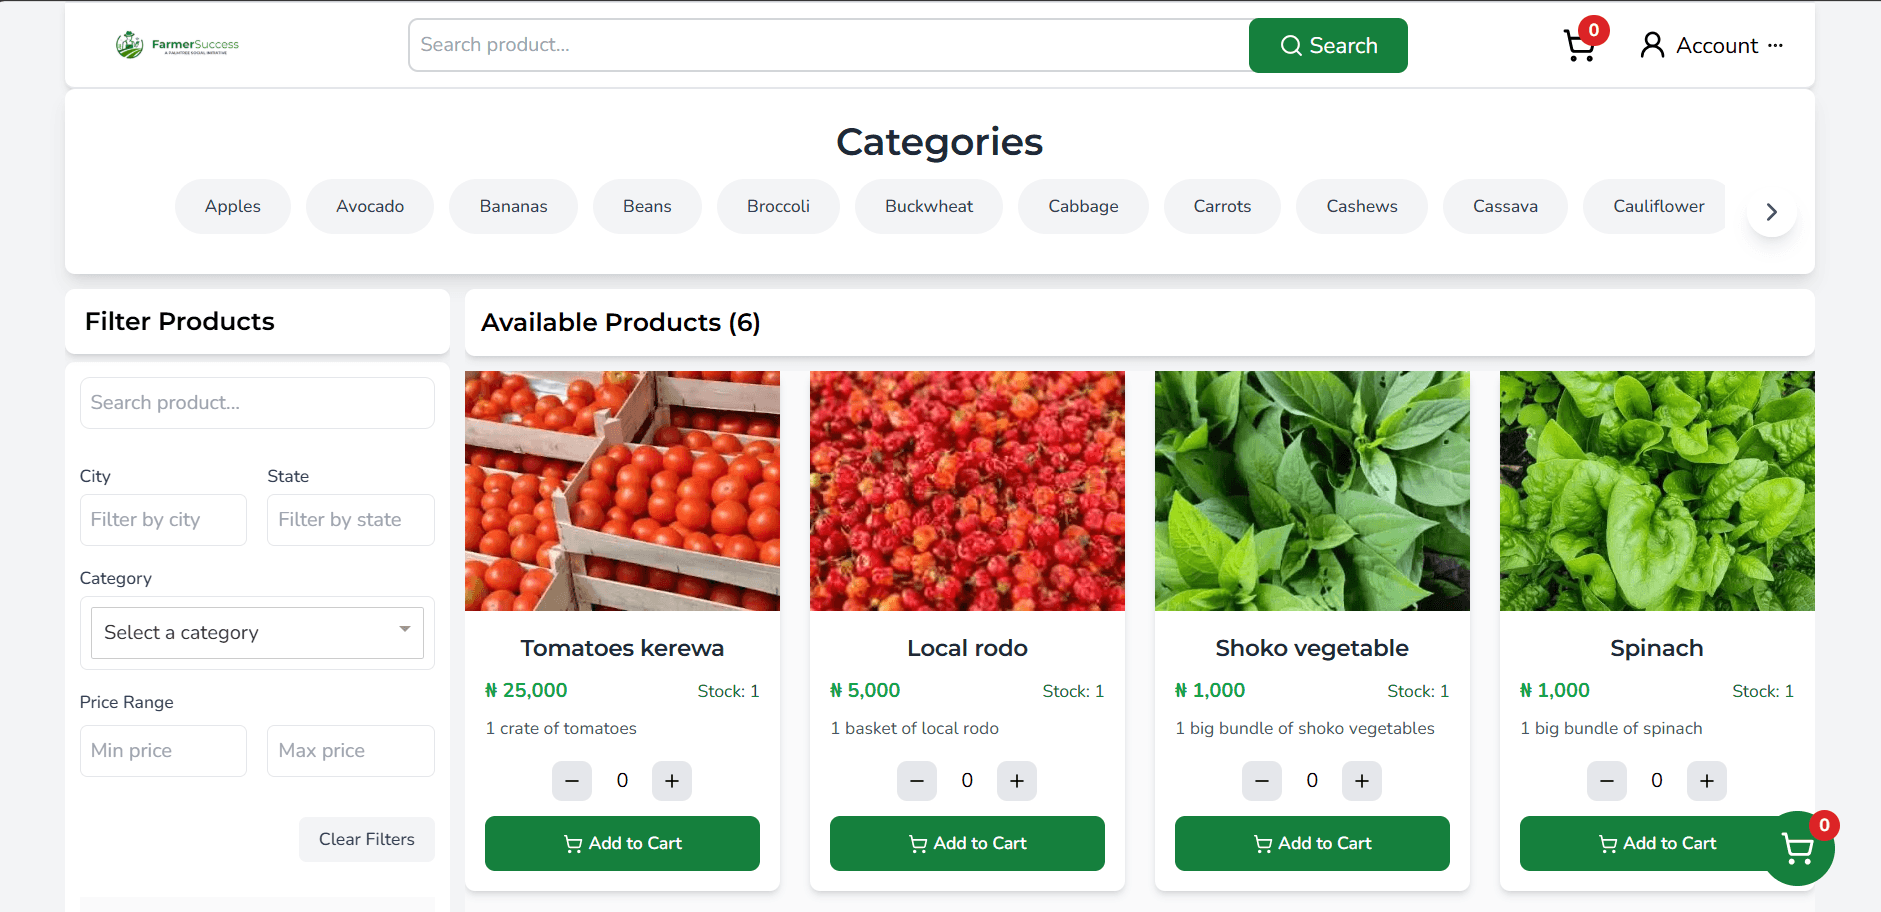
Task: Open the shopping cart icon in the header
Action: point(1578,45)
